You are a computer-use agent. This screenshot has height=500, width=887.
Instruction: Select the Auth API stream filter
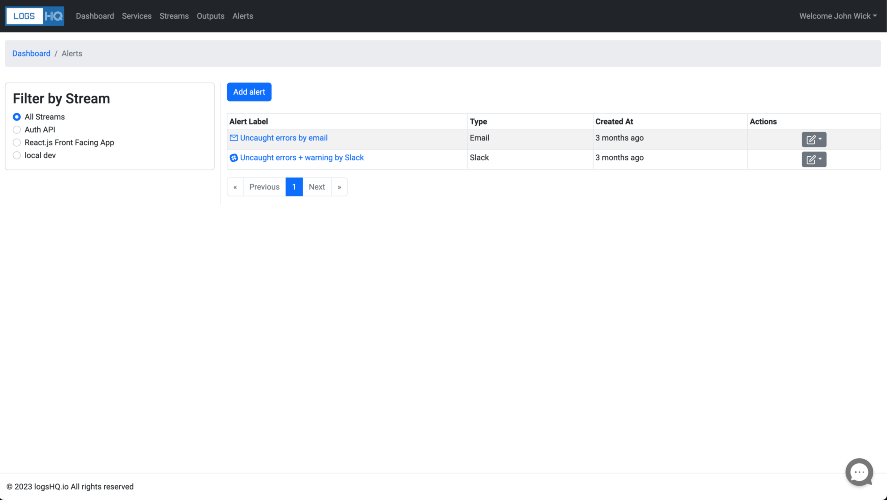pos(17,130)
